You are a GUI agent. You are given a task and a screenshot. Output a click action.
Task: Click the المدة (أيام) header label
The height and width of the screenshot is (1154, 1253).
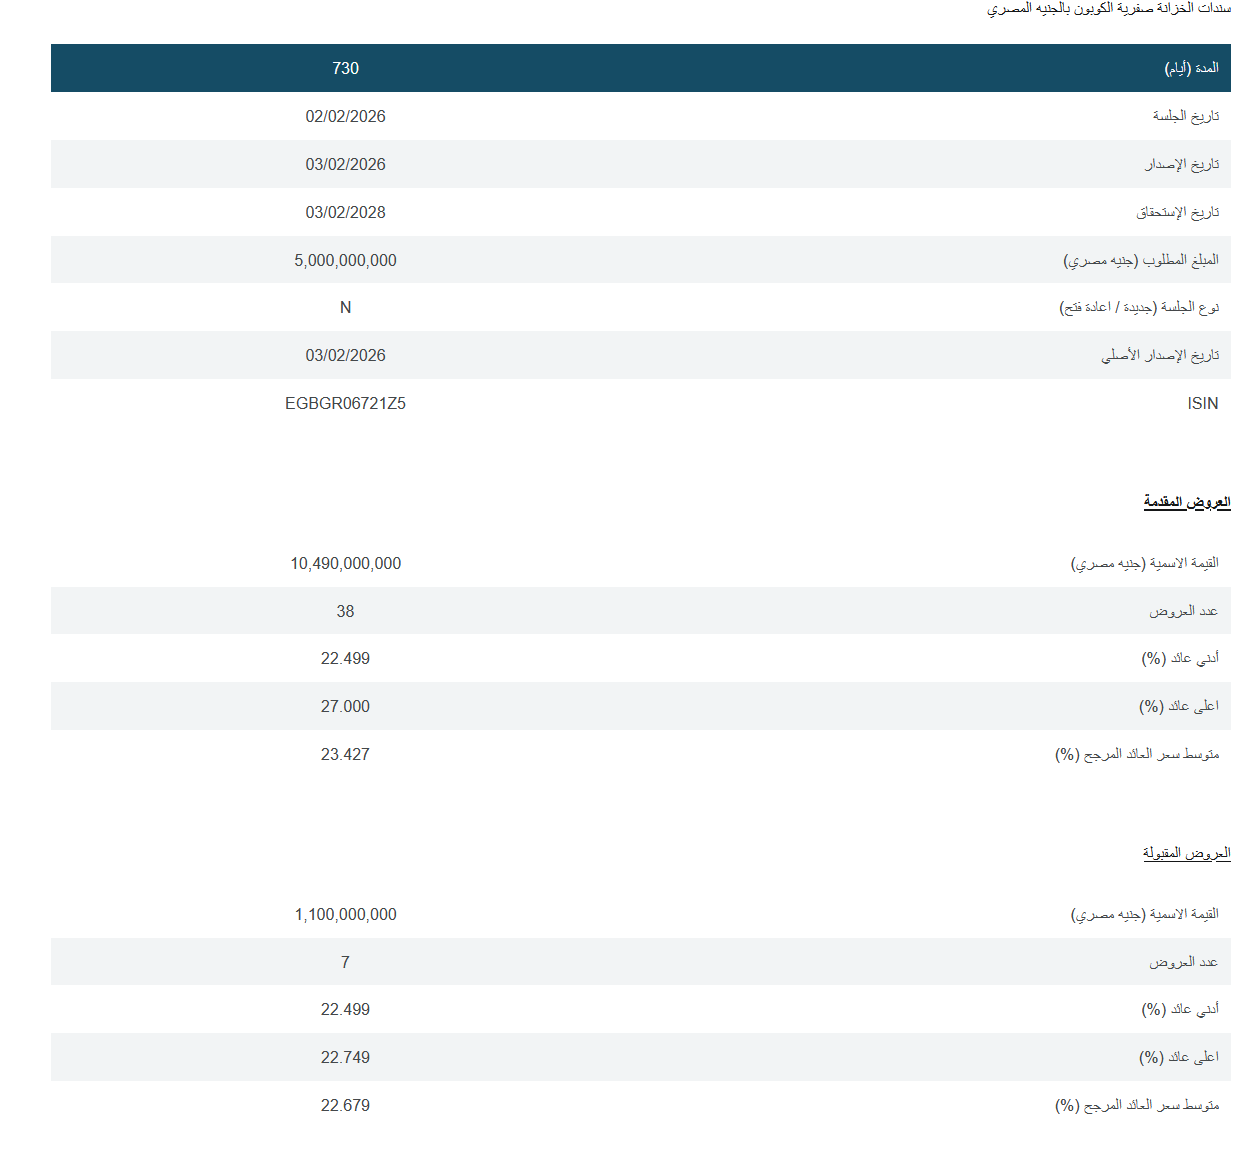tap(1191, 68)
